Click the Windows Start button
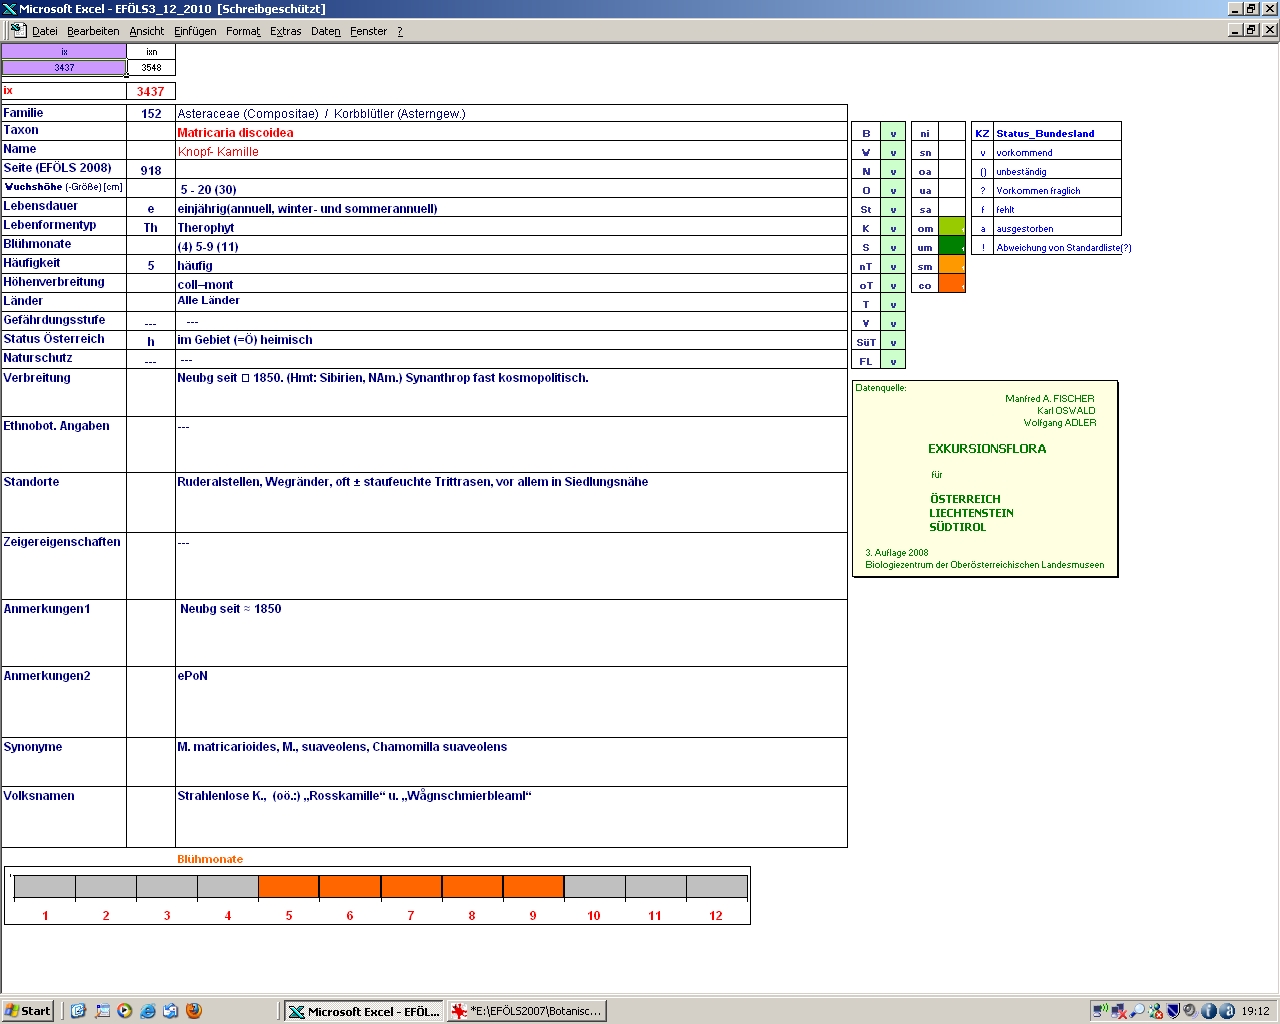Viewport: 1280px width, 1024px height. coord(28,1011)
